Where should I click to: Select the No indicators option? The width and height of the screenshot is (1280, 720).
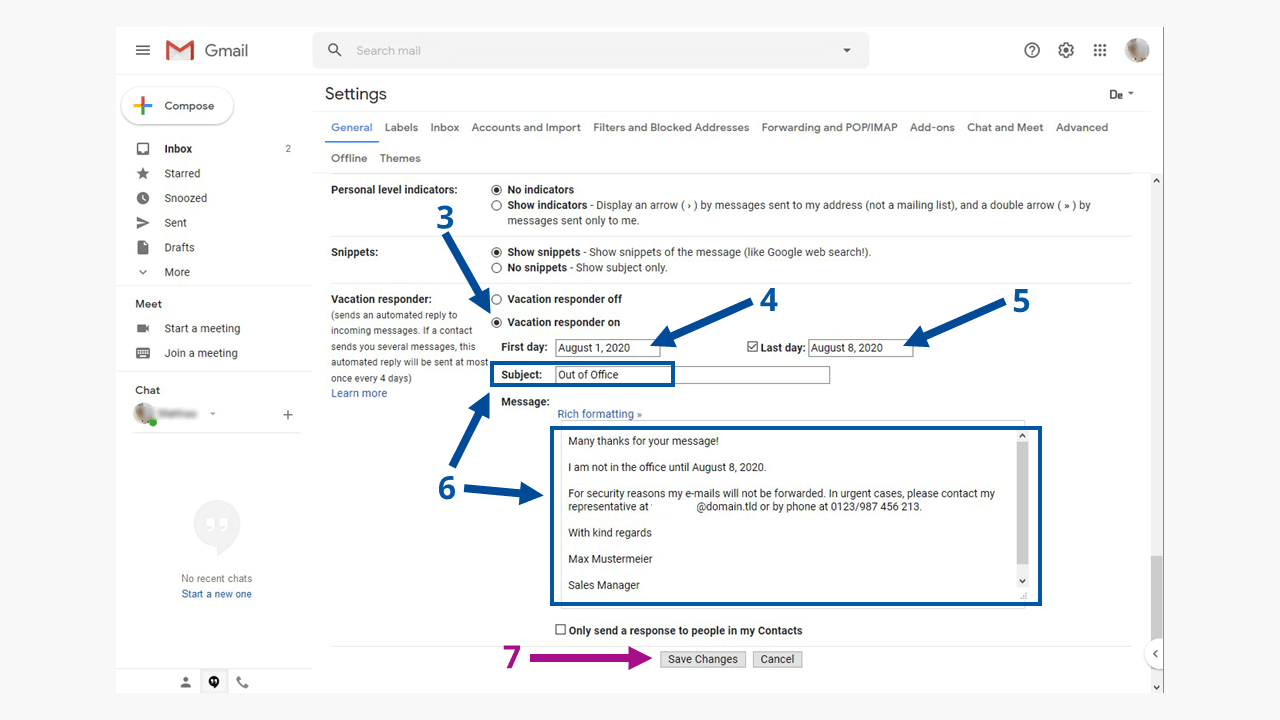pyautogui.click(x=496, y=189)
